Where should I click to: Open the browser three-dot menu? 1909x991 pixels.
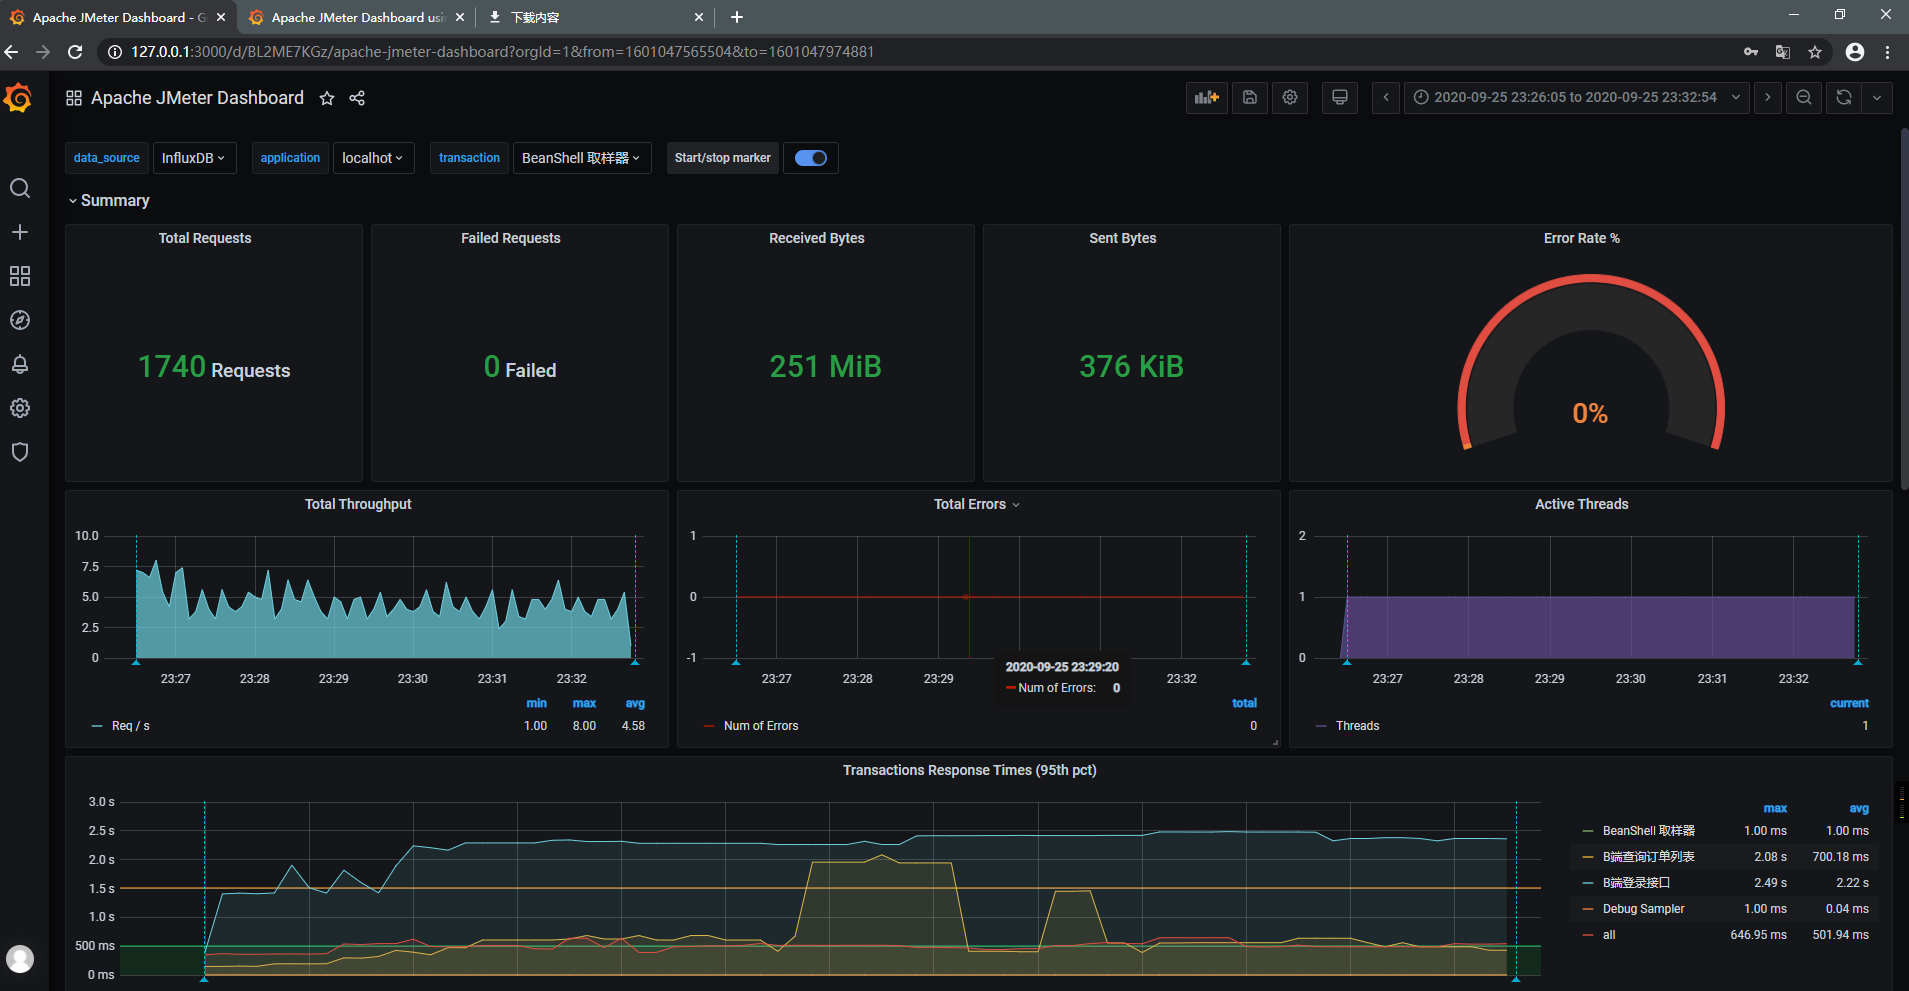tap(1888, 52)
